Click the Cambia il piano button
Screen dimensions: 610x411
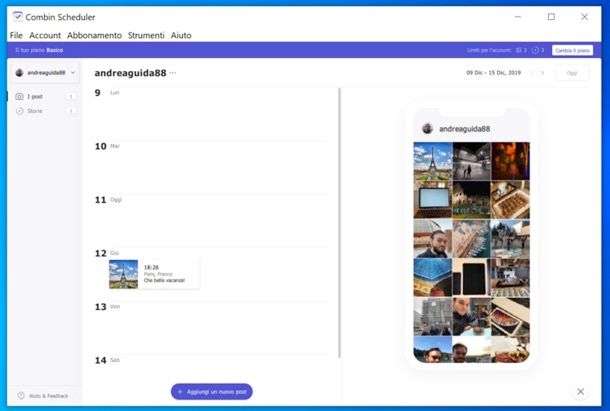[572, 50]
